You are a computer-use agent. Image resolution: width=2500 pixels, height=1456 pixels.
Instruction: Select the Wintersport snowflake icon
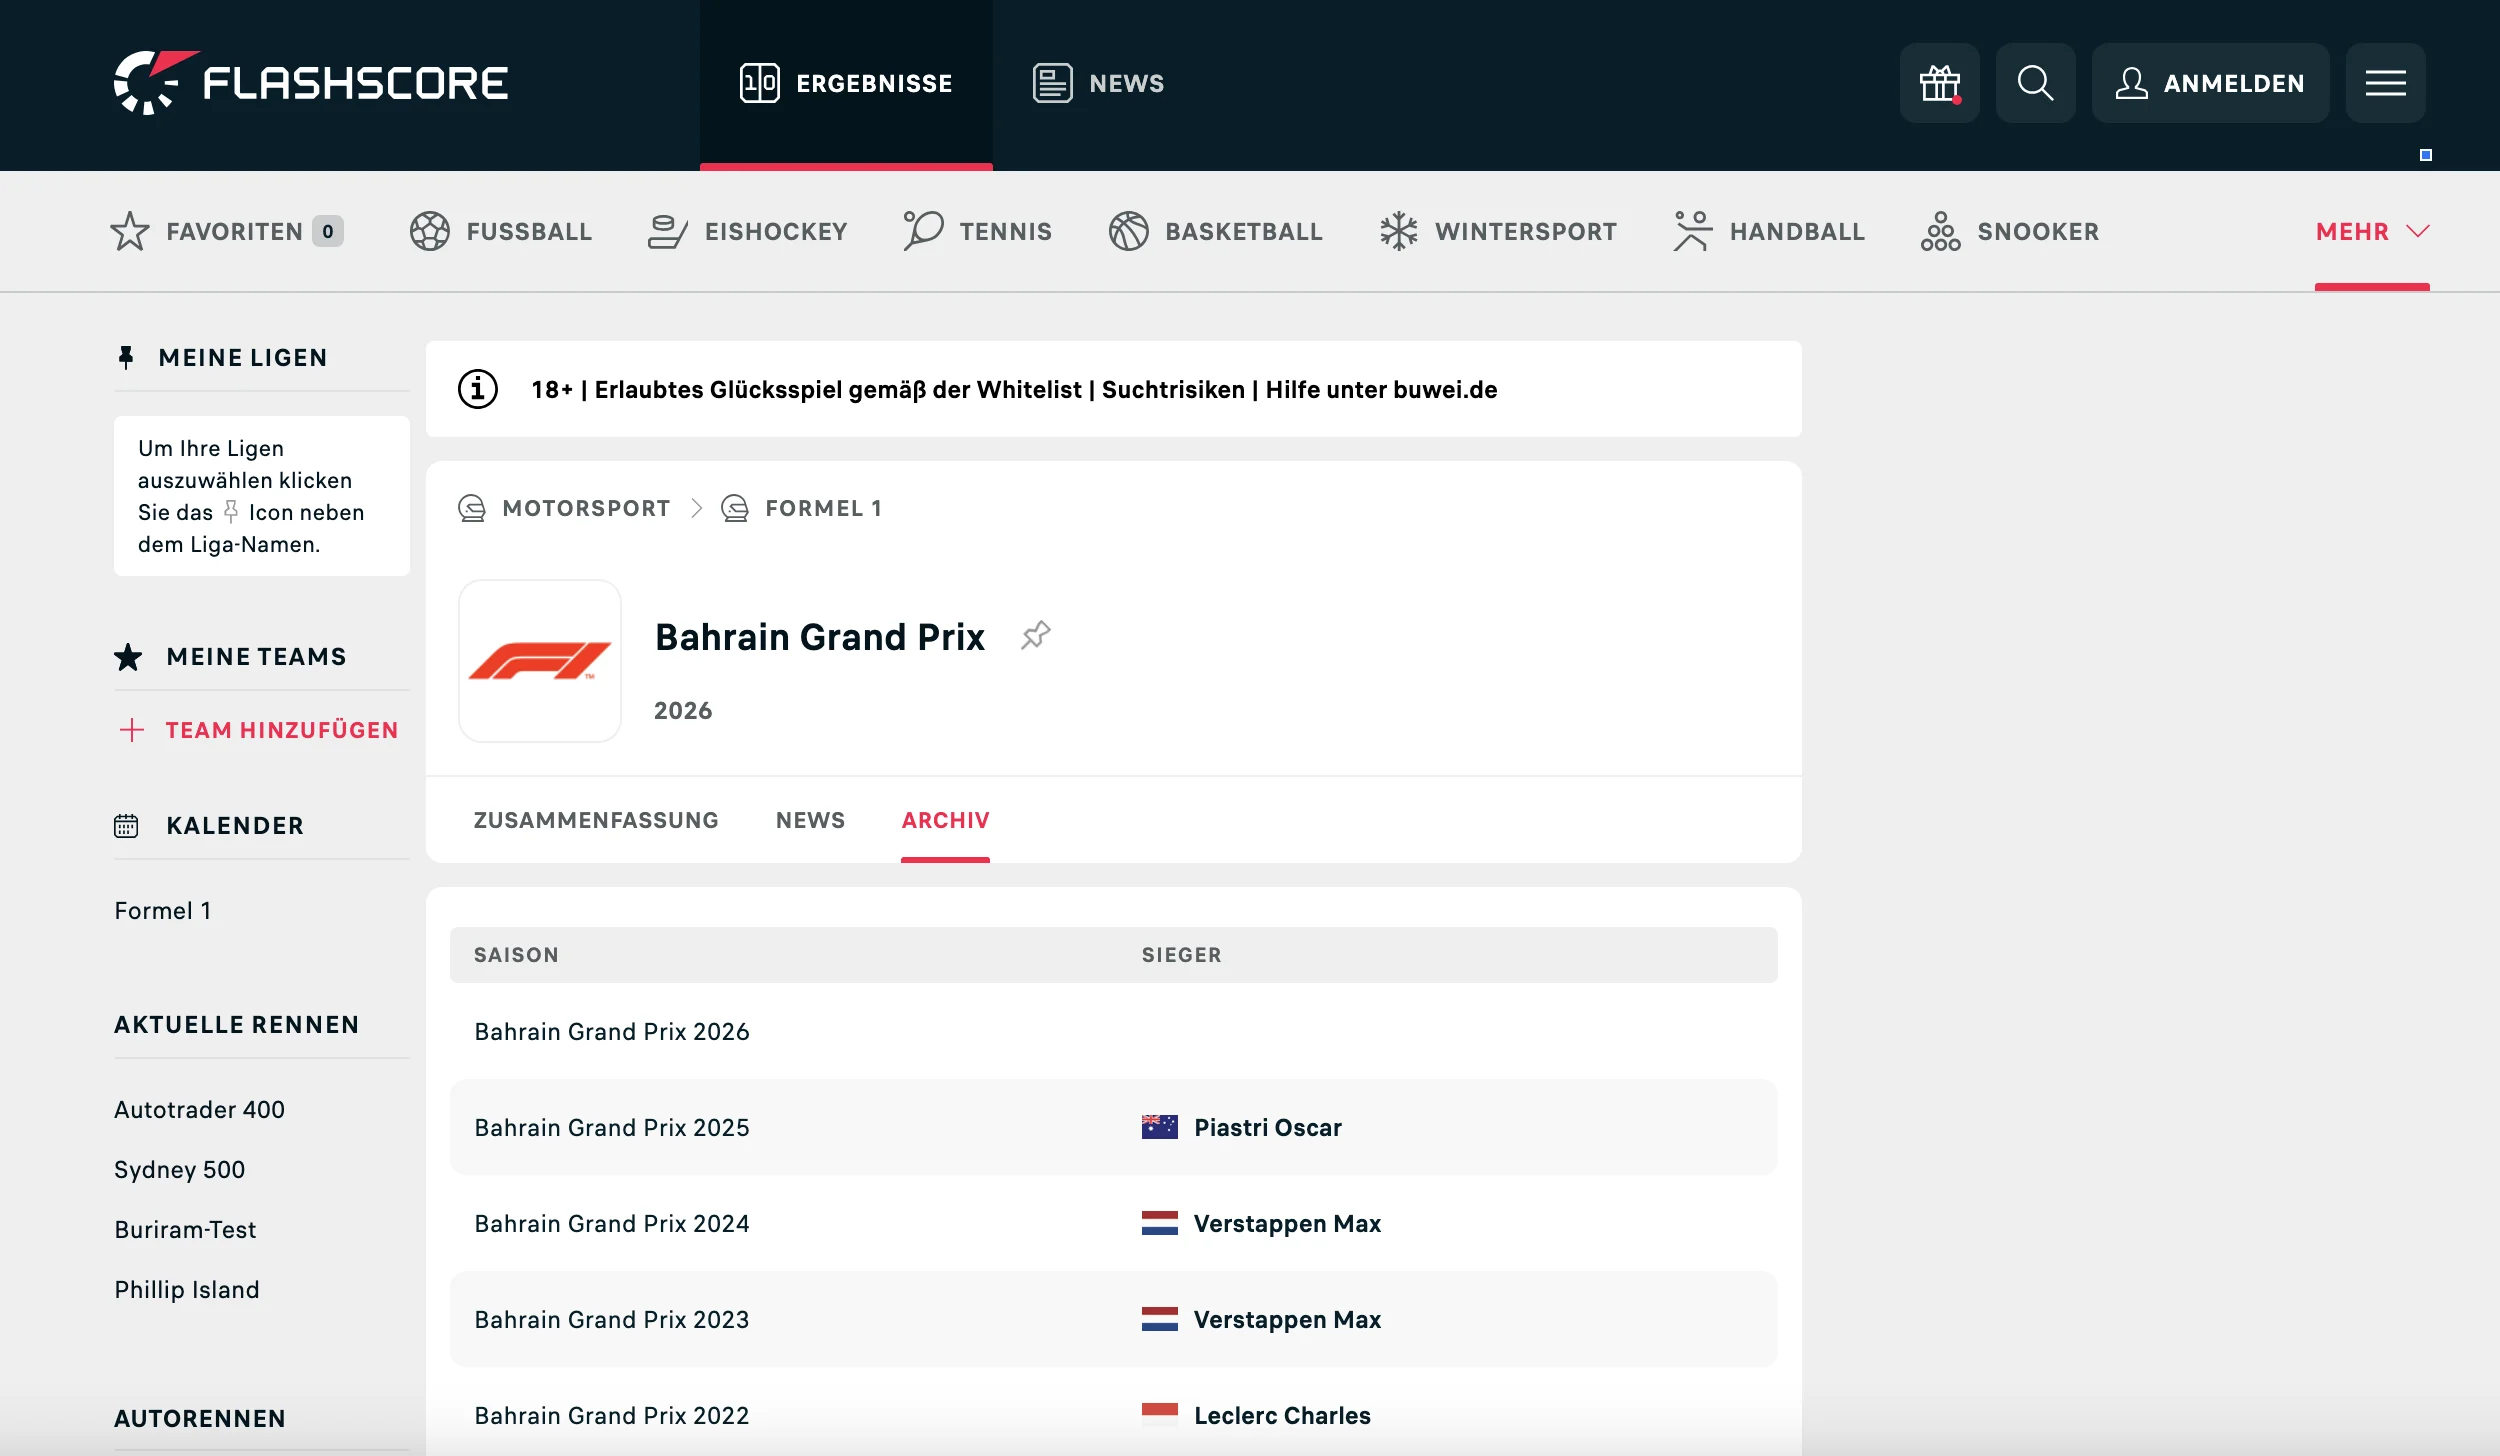(x=1398, y=231)
